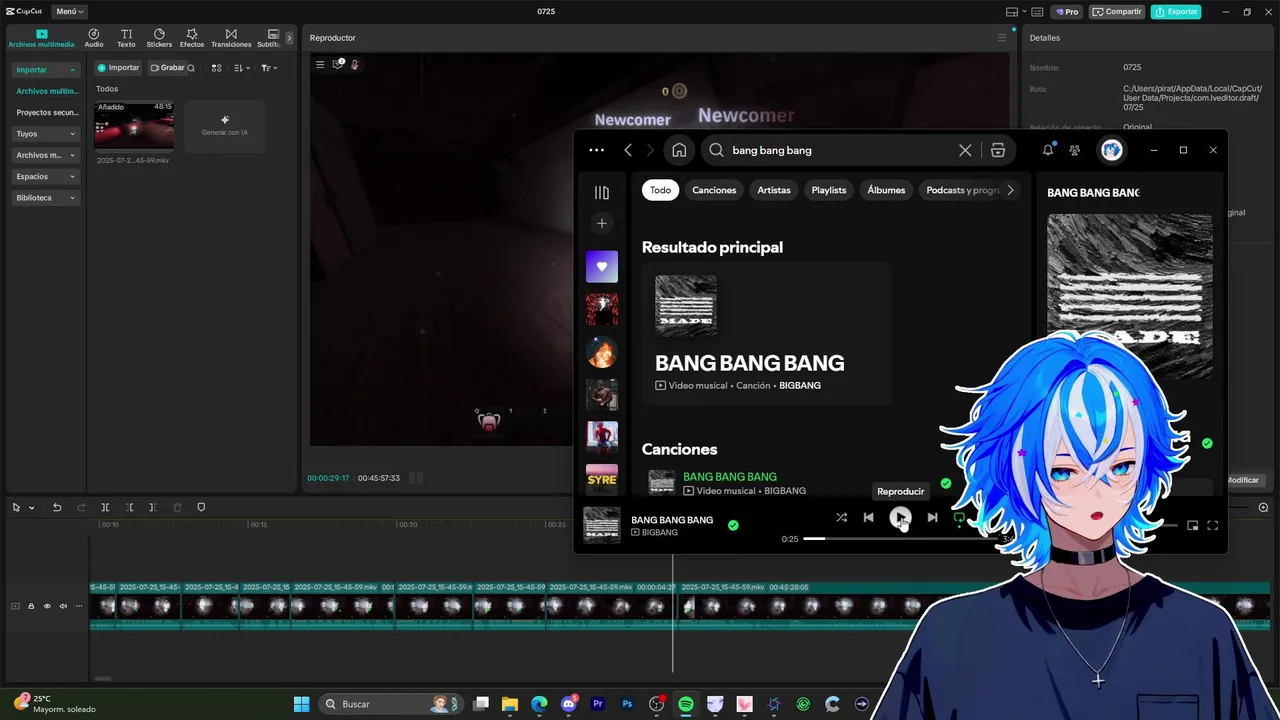Click the Compartir button

[x=1117, y=11]
